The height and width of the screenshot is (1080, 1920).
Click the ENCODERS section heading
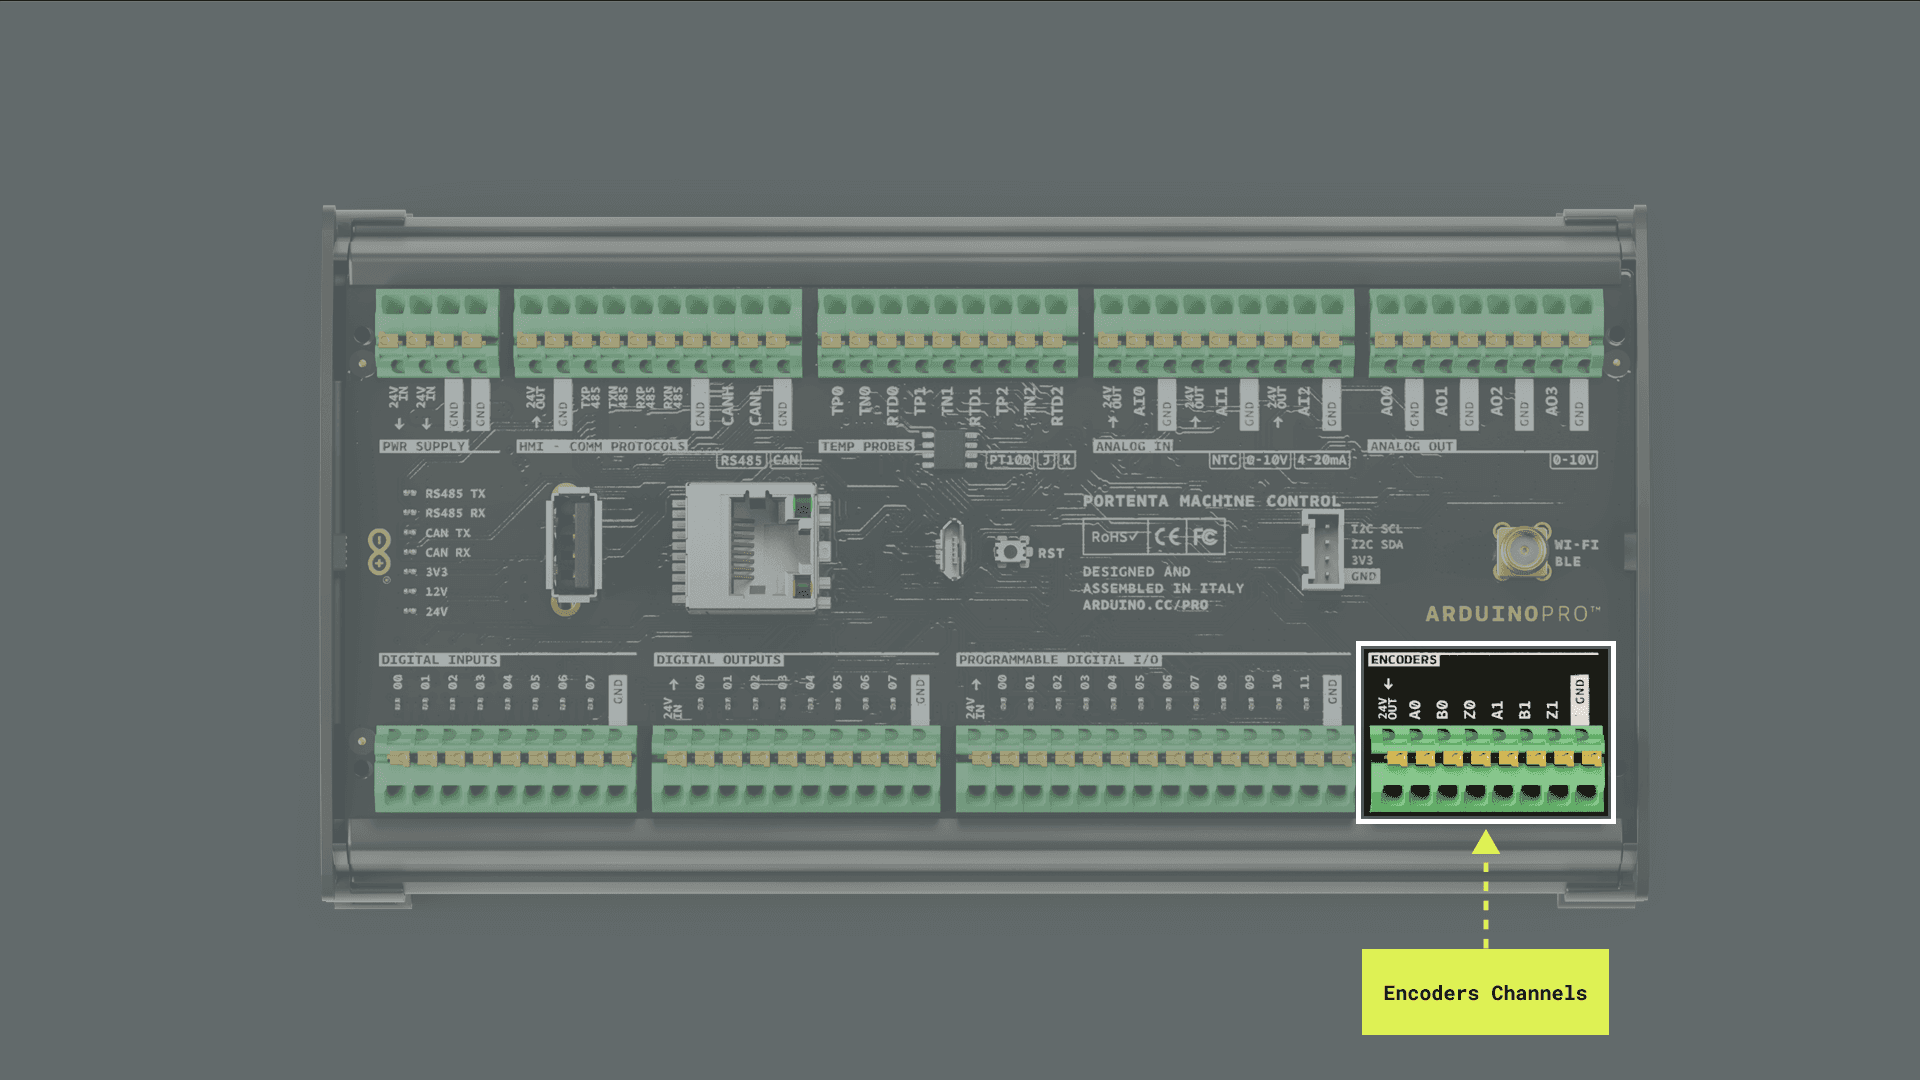[1403, 660]
